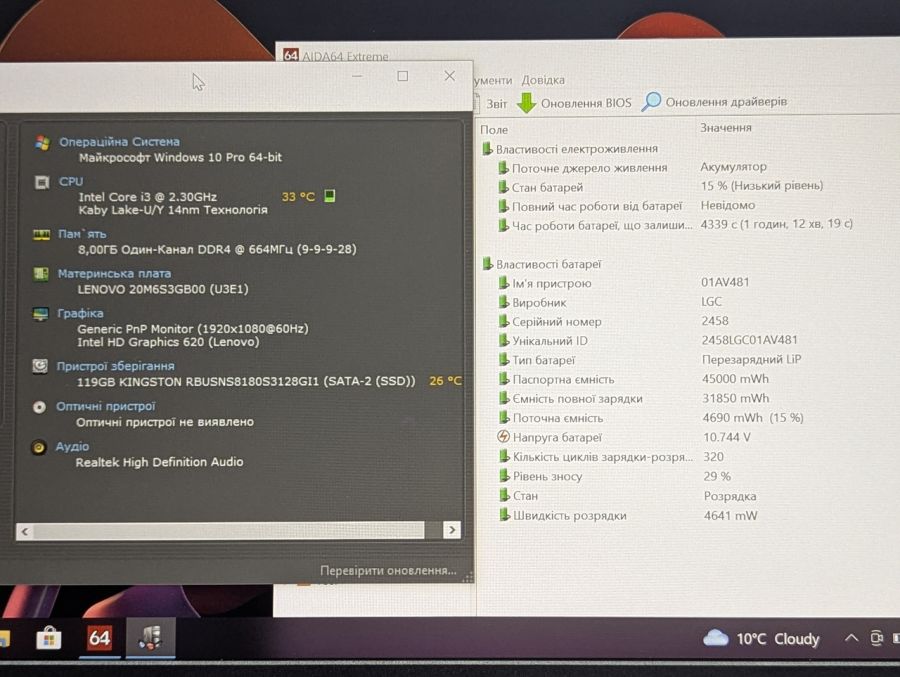Screen dimensions: 900x677
Task: Open the weather widget showing 10°C Cloudy
Action: tap(761, 639)
